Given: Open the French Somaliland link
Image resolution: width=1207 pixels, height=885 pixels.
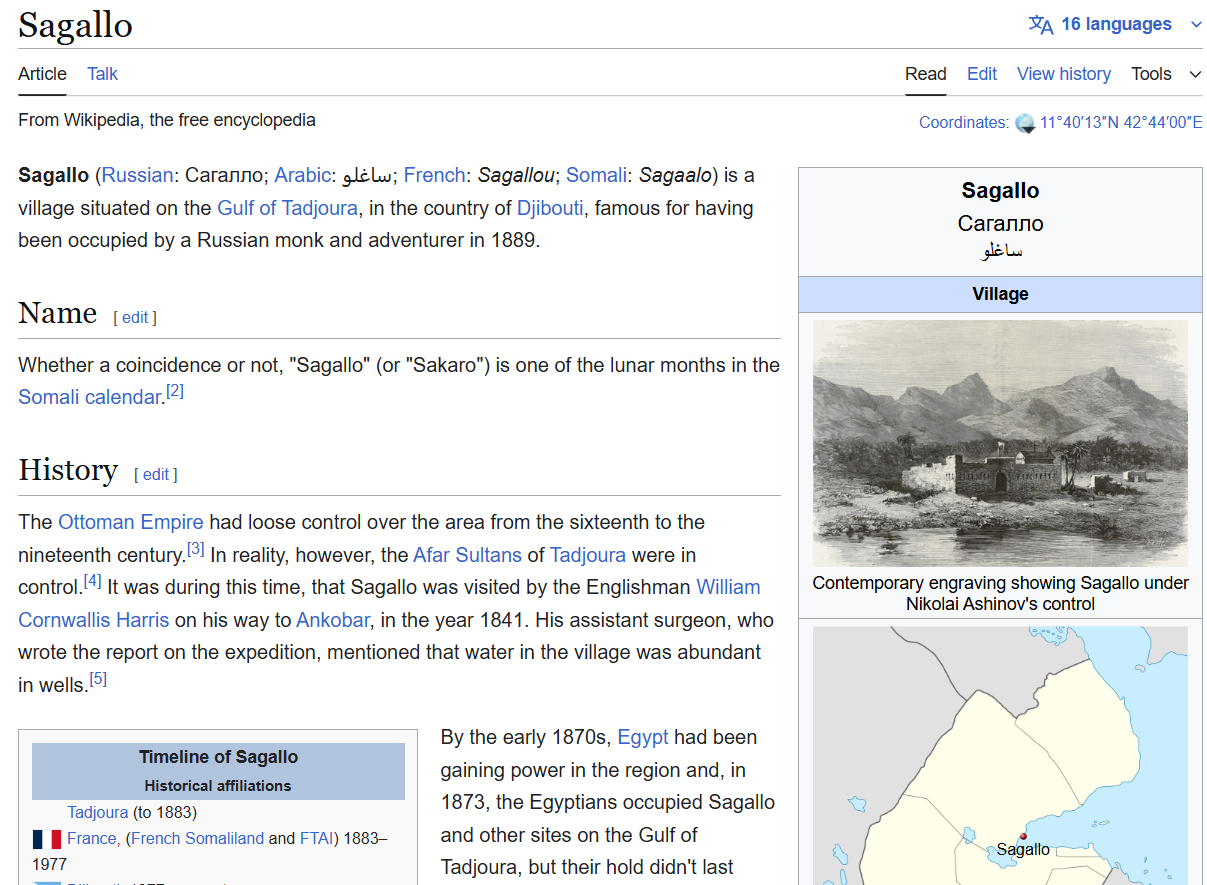Looking at the screenshot, I should point(197,838).
